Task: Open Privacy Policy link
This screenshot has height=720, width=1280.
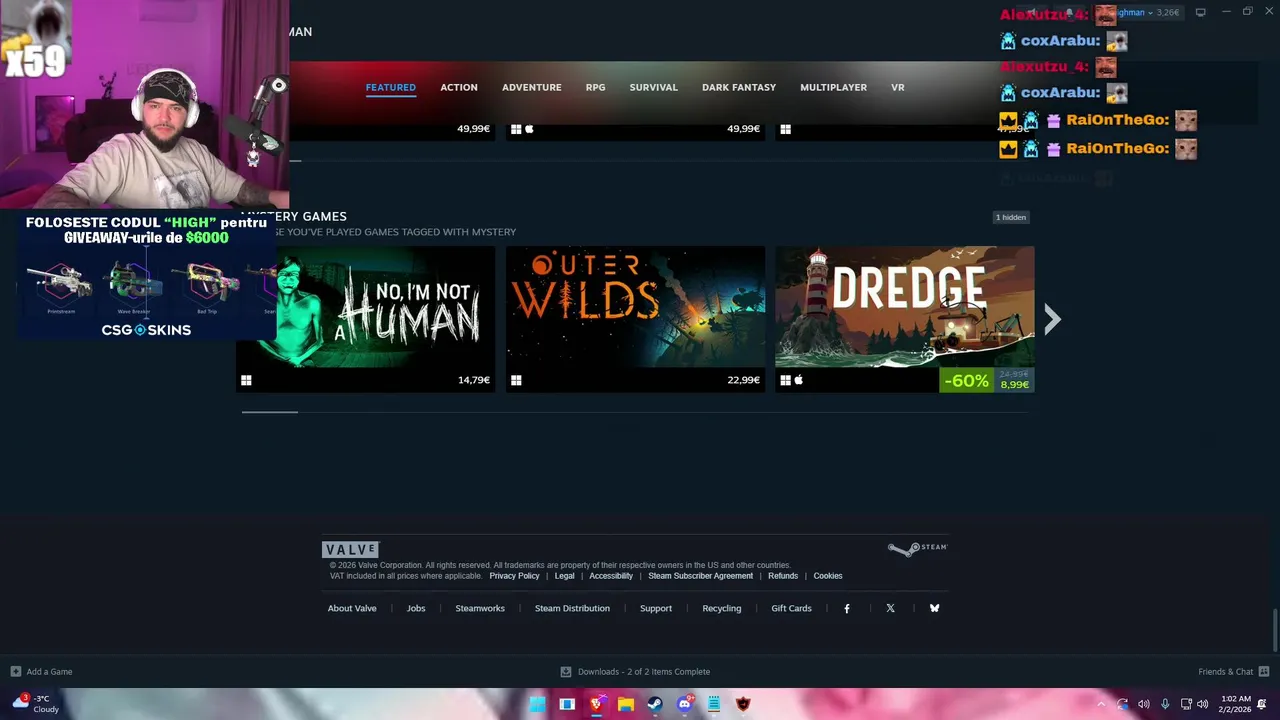Action: pos(514,576)
